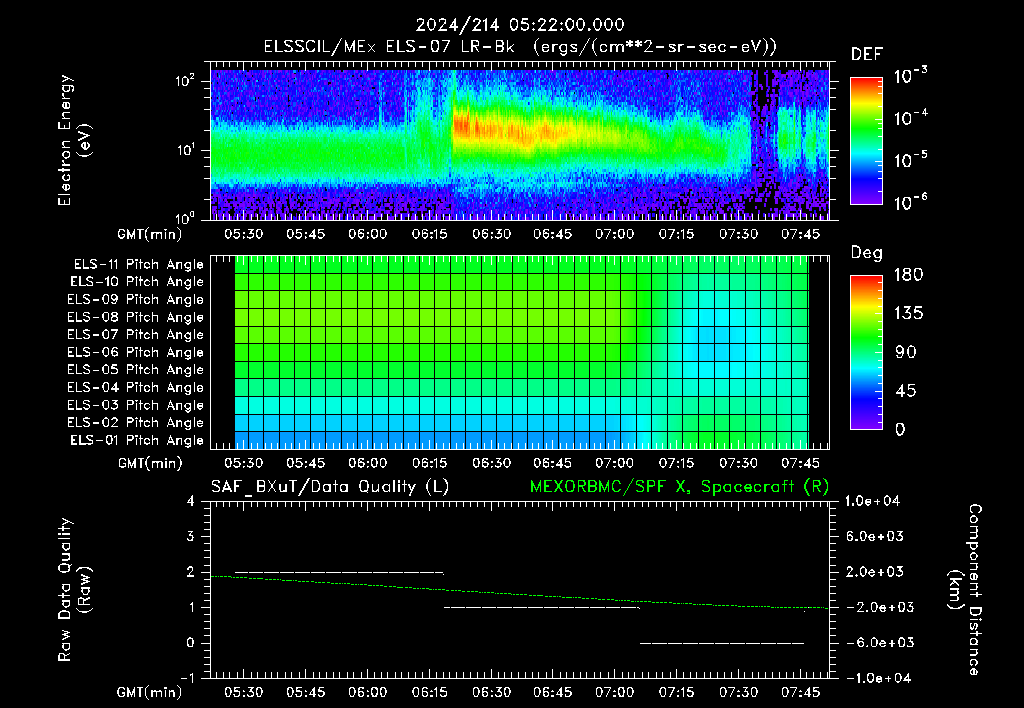Screen dimensions: 1024x708
Task: Click the 180 tick on Deg color bar
Action: click(909, 275)
